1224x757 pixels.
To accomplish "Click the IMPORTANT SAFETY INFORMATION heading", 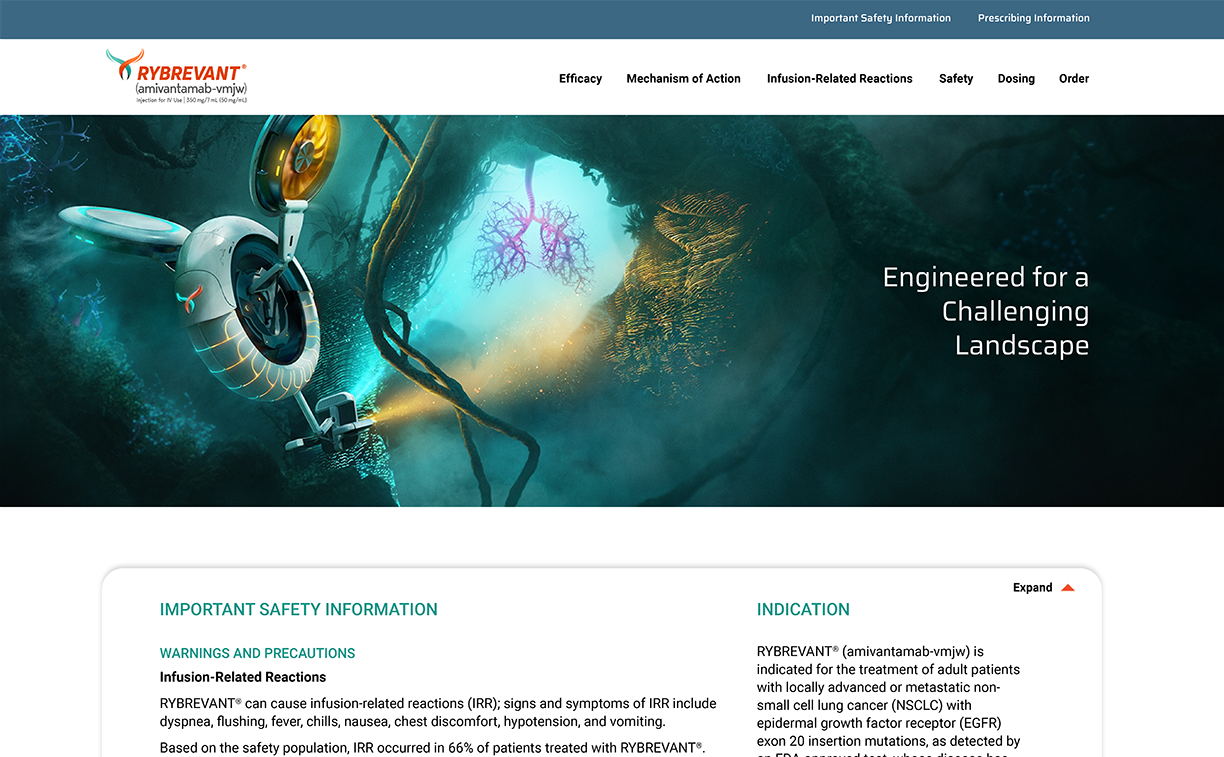I will [x=299, y=610].
